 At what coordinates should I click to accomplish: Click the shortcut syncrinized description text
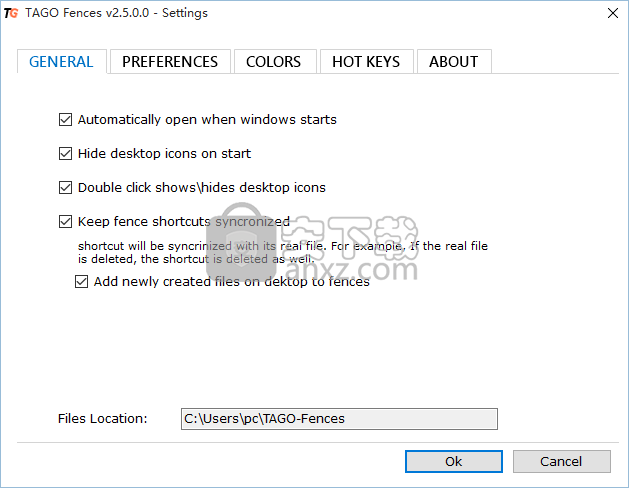click(282, 252)
